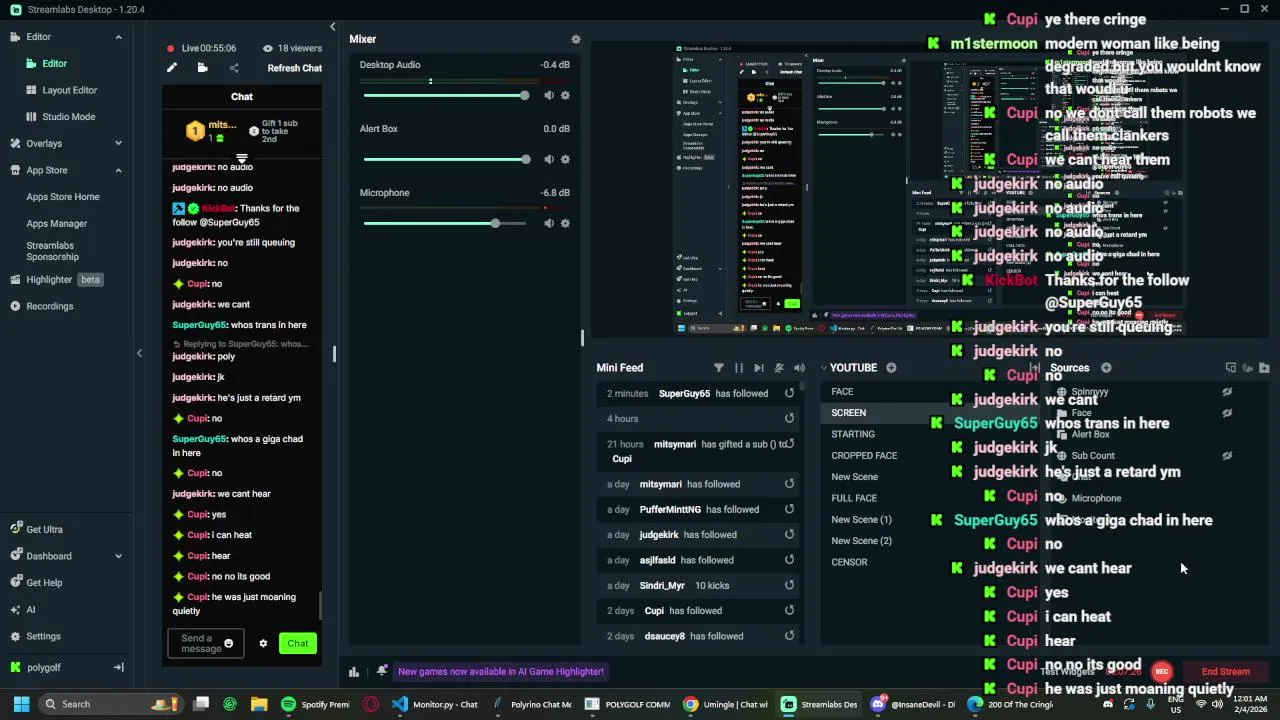Open Apps Manager
1280x720 pixels.
tap(57, 224)
